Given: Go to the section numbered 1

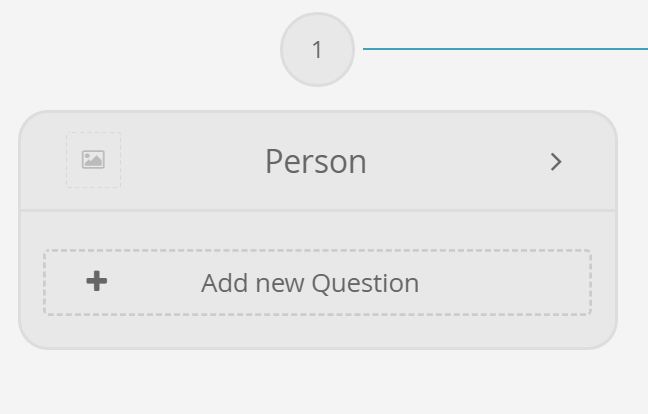Looking at the screenshot, I should coord(317,50).
